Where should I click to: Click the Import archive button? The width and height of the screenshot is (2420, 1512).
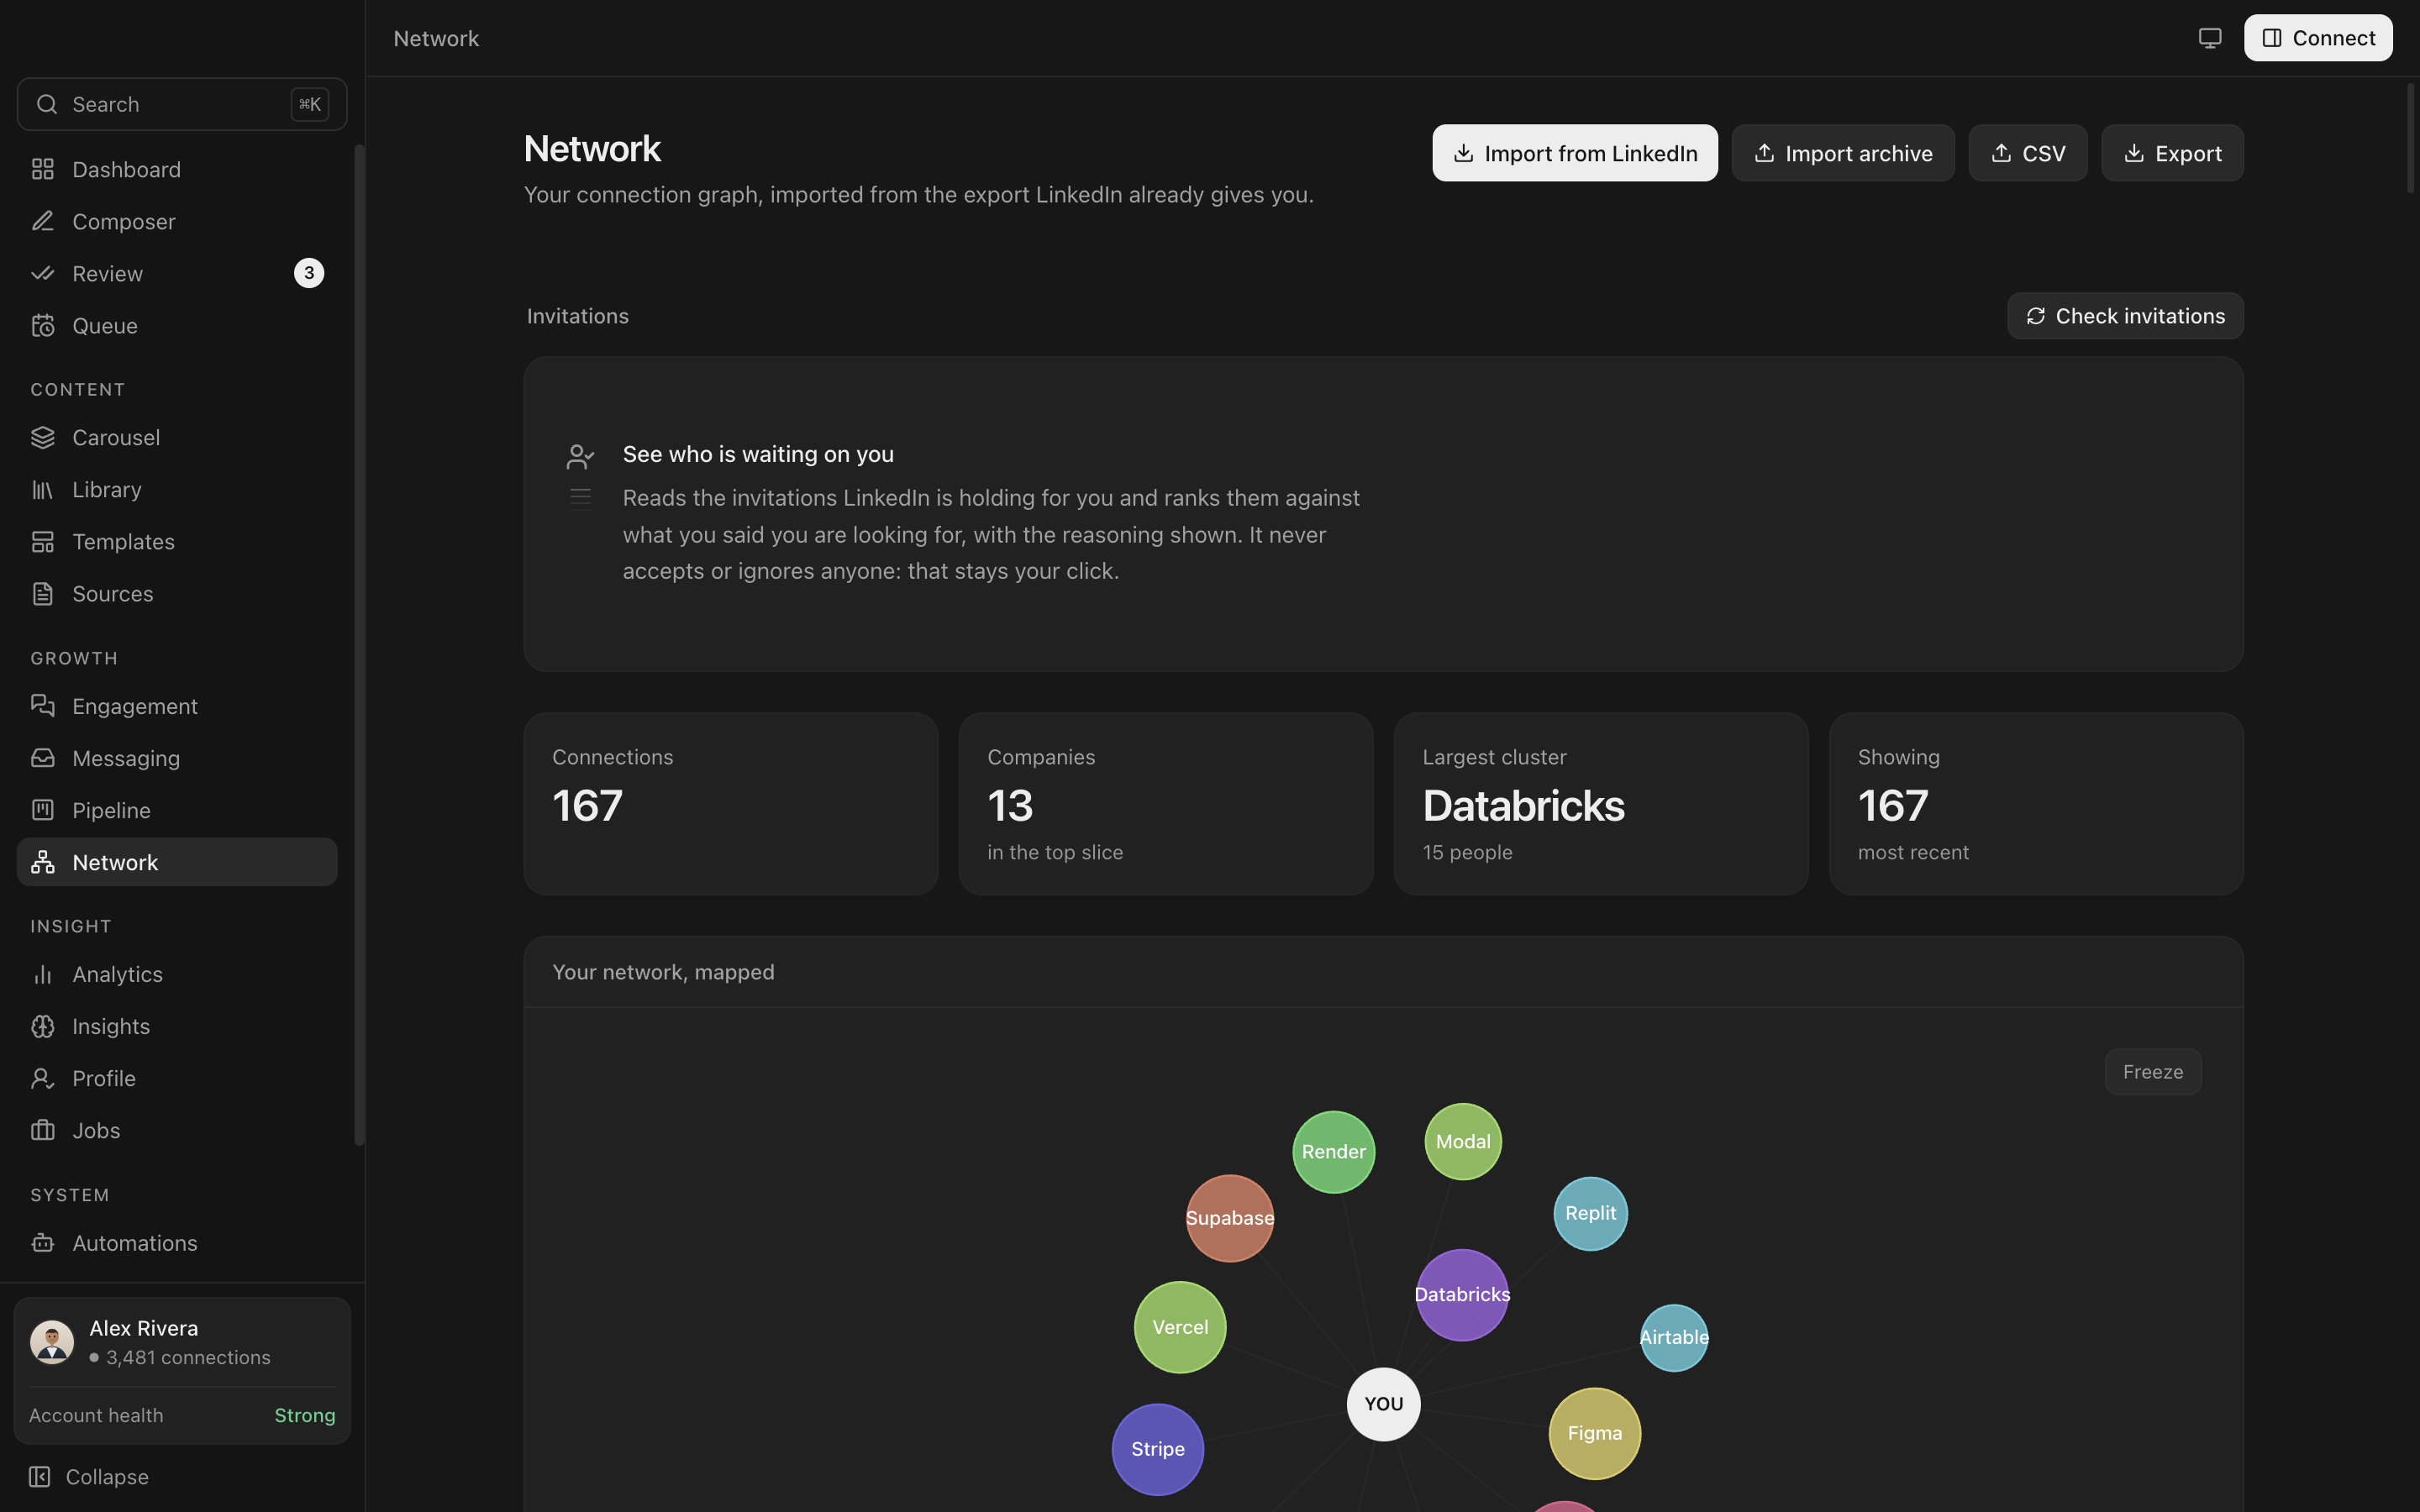coord(1843,153)
